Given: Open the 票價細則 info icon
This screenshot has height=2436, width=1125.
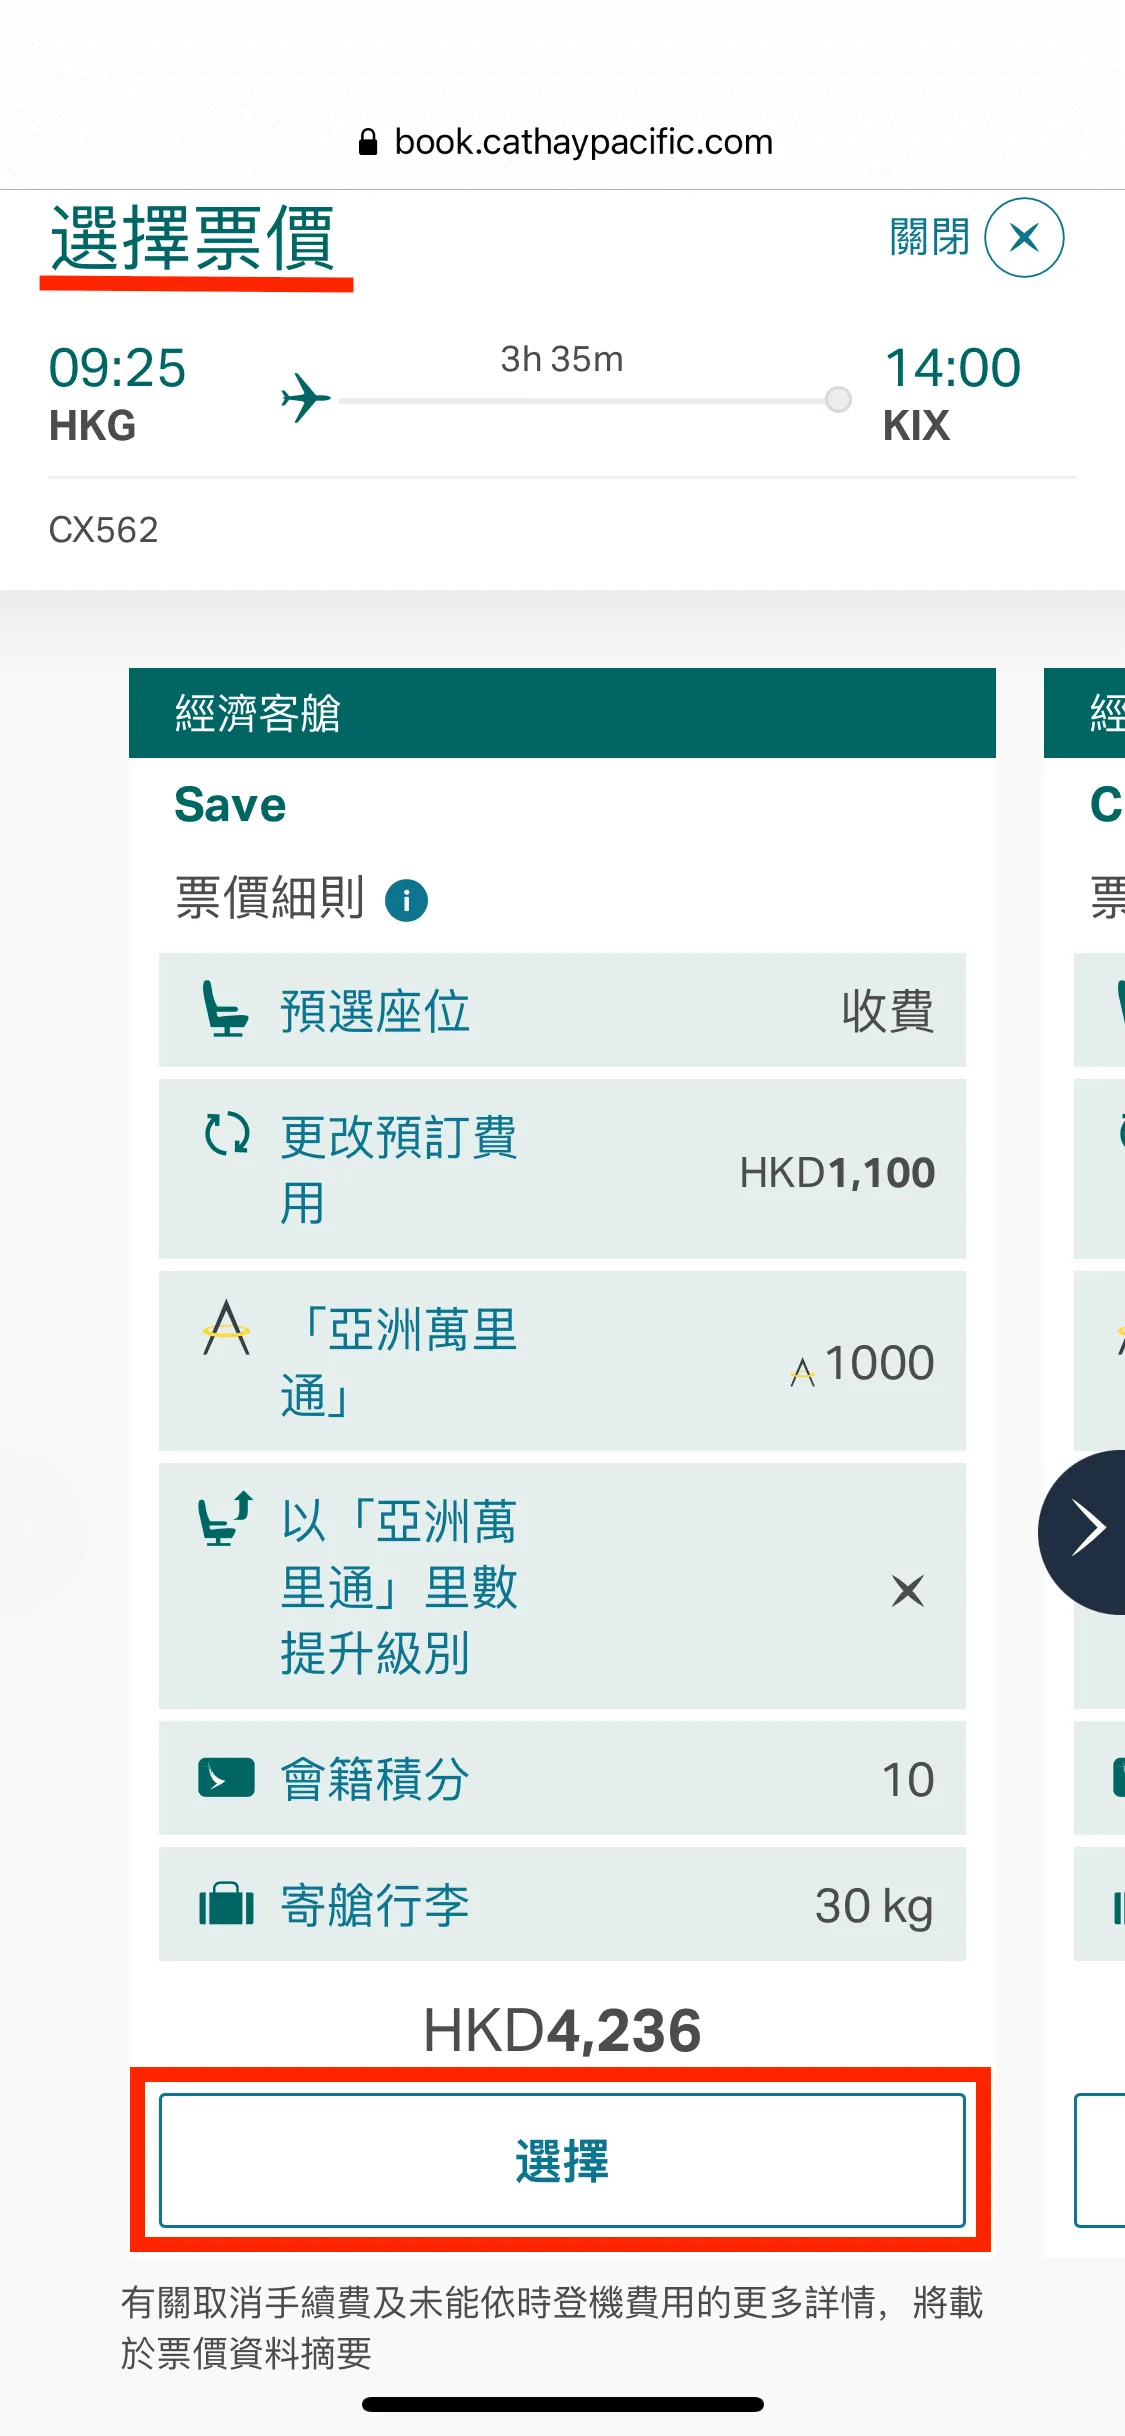Looking at the screenshot, I should tap(406, 900).
